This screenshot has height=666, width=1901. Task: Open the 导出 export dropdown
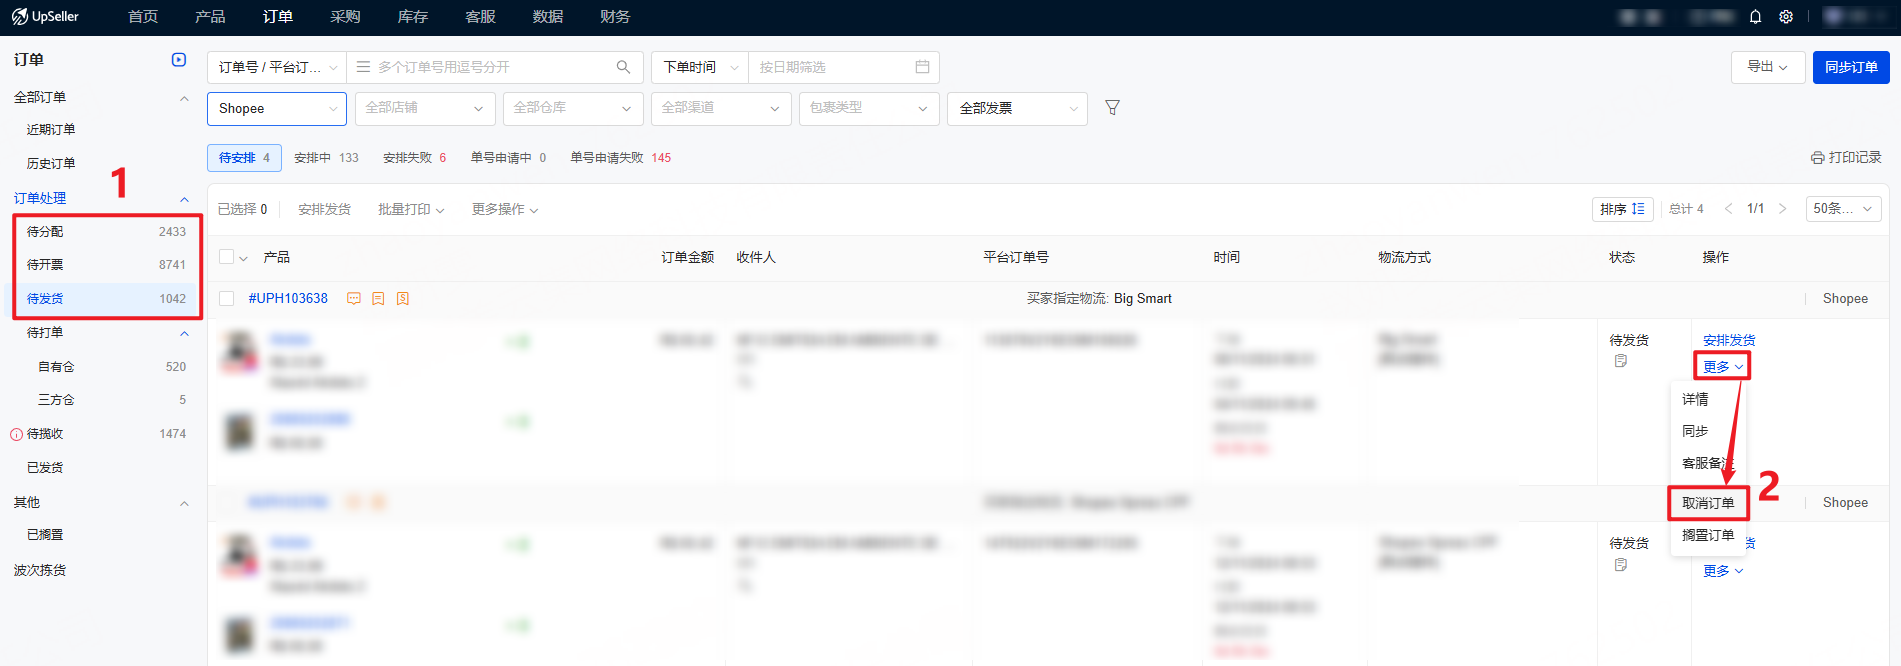1767,67
